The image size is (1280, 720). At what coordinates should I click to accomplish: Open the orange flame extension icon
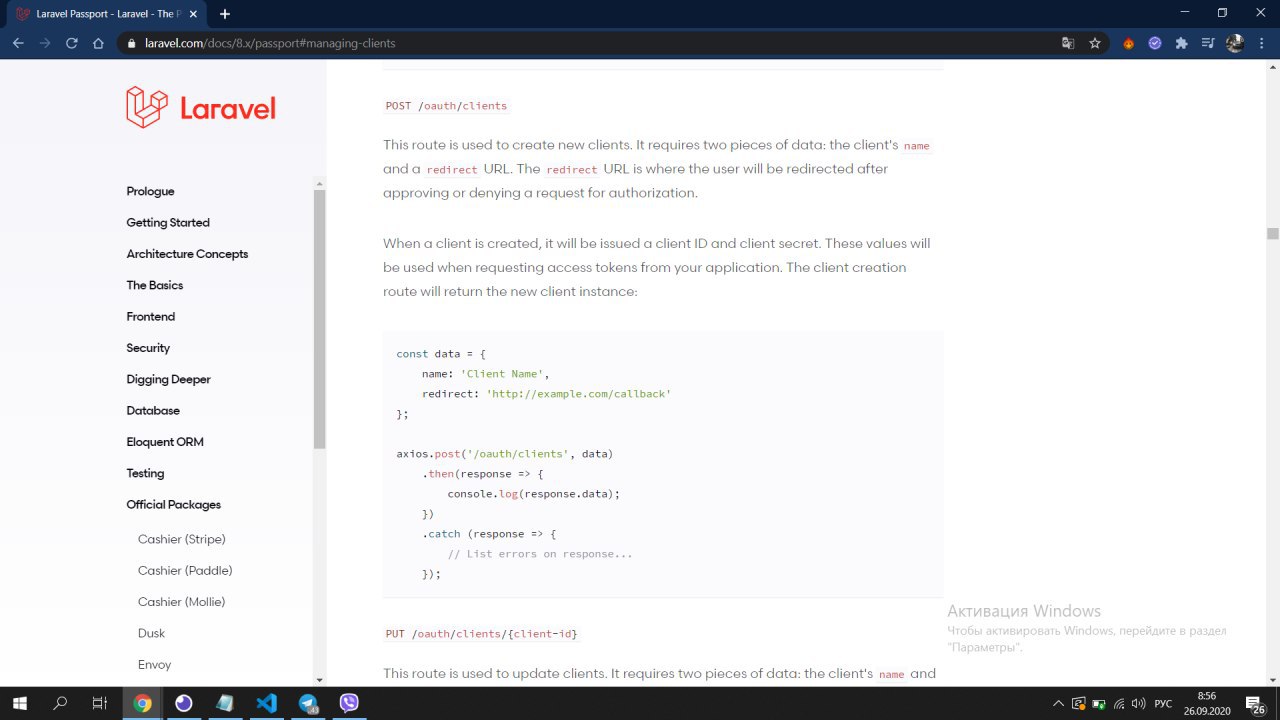[x=1129, y=43]
